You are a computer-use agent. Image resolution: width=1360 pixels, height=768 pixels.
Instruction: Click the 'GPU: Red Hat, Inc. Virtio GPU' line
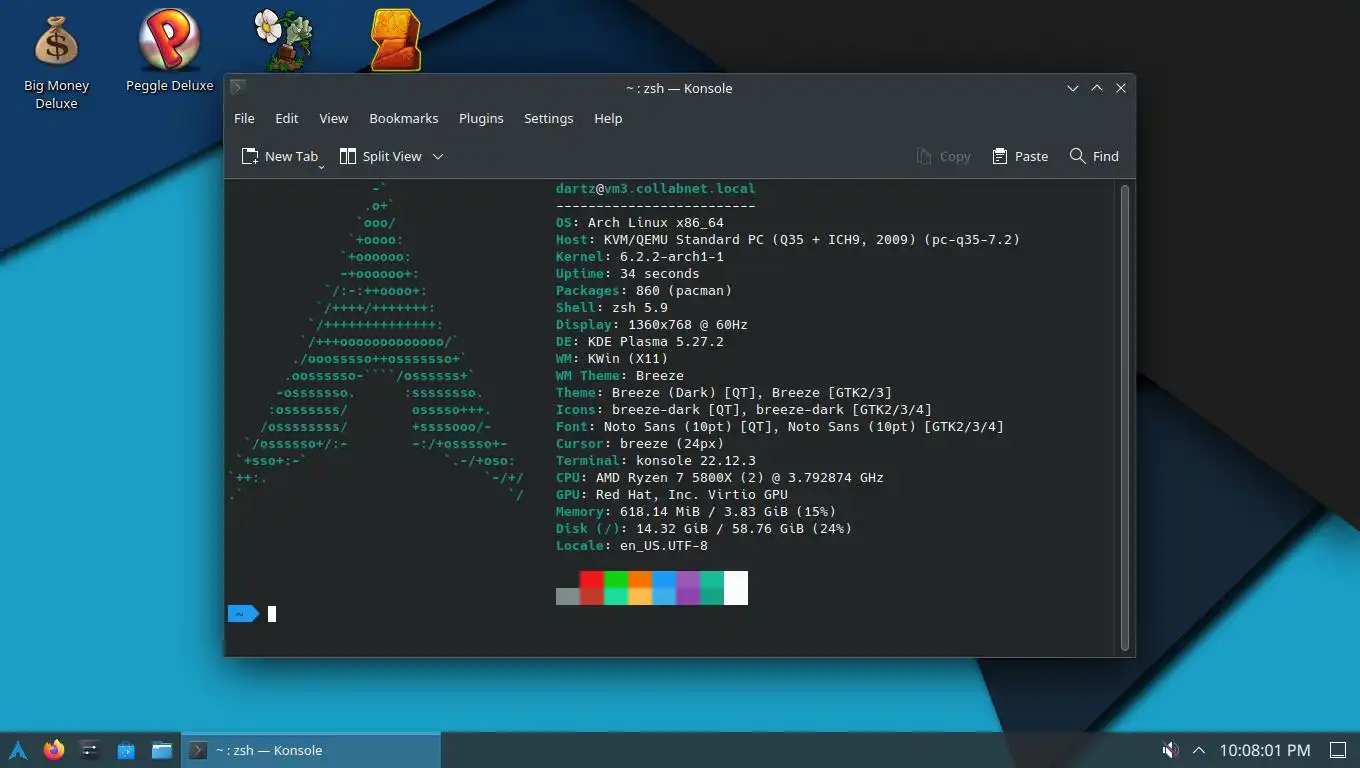tap(672, 494)
